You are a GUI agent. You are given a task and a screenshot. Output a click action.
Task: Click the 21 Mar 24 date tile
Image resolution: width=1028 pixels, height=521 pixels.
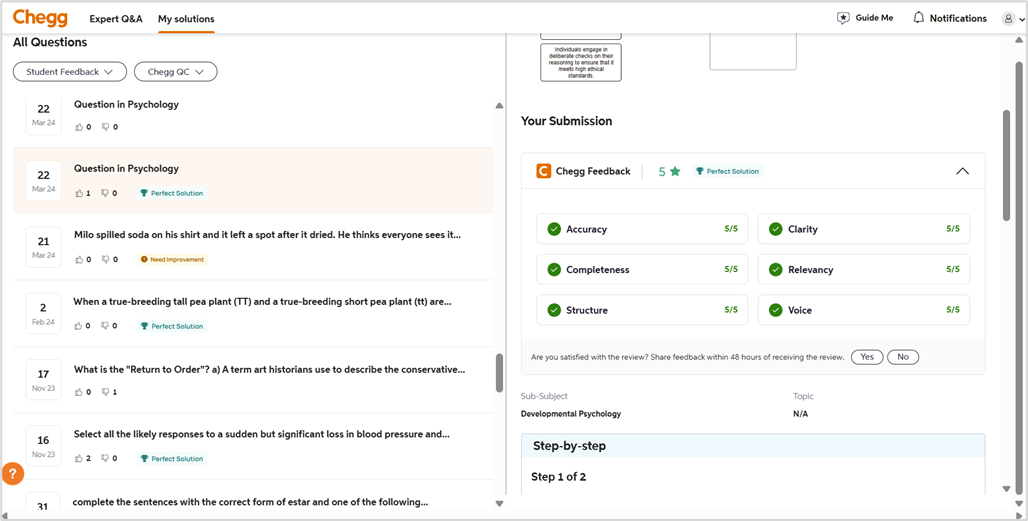(x=43, y=247)
